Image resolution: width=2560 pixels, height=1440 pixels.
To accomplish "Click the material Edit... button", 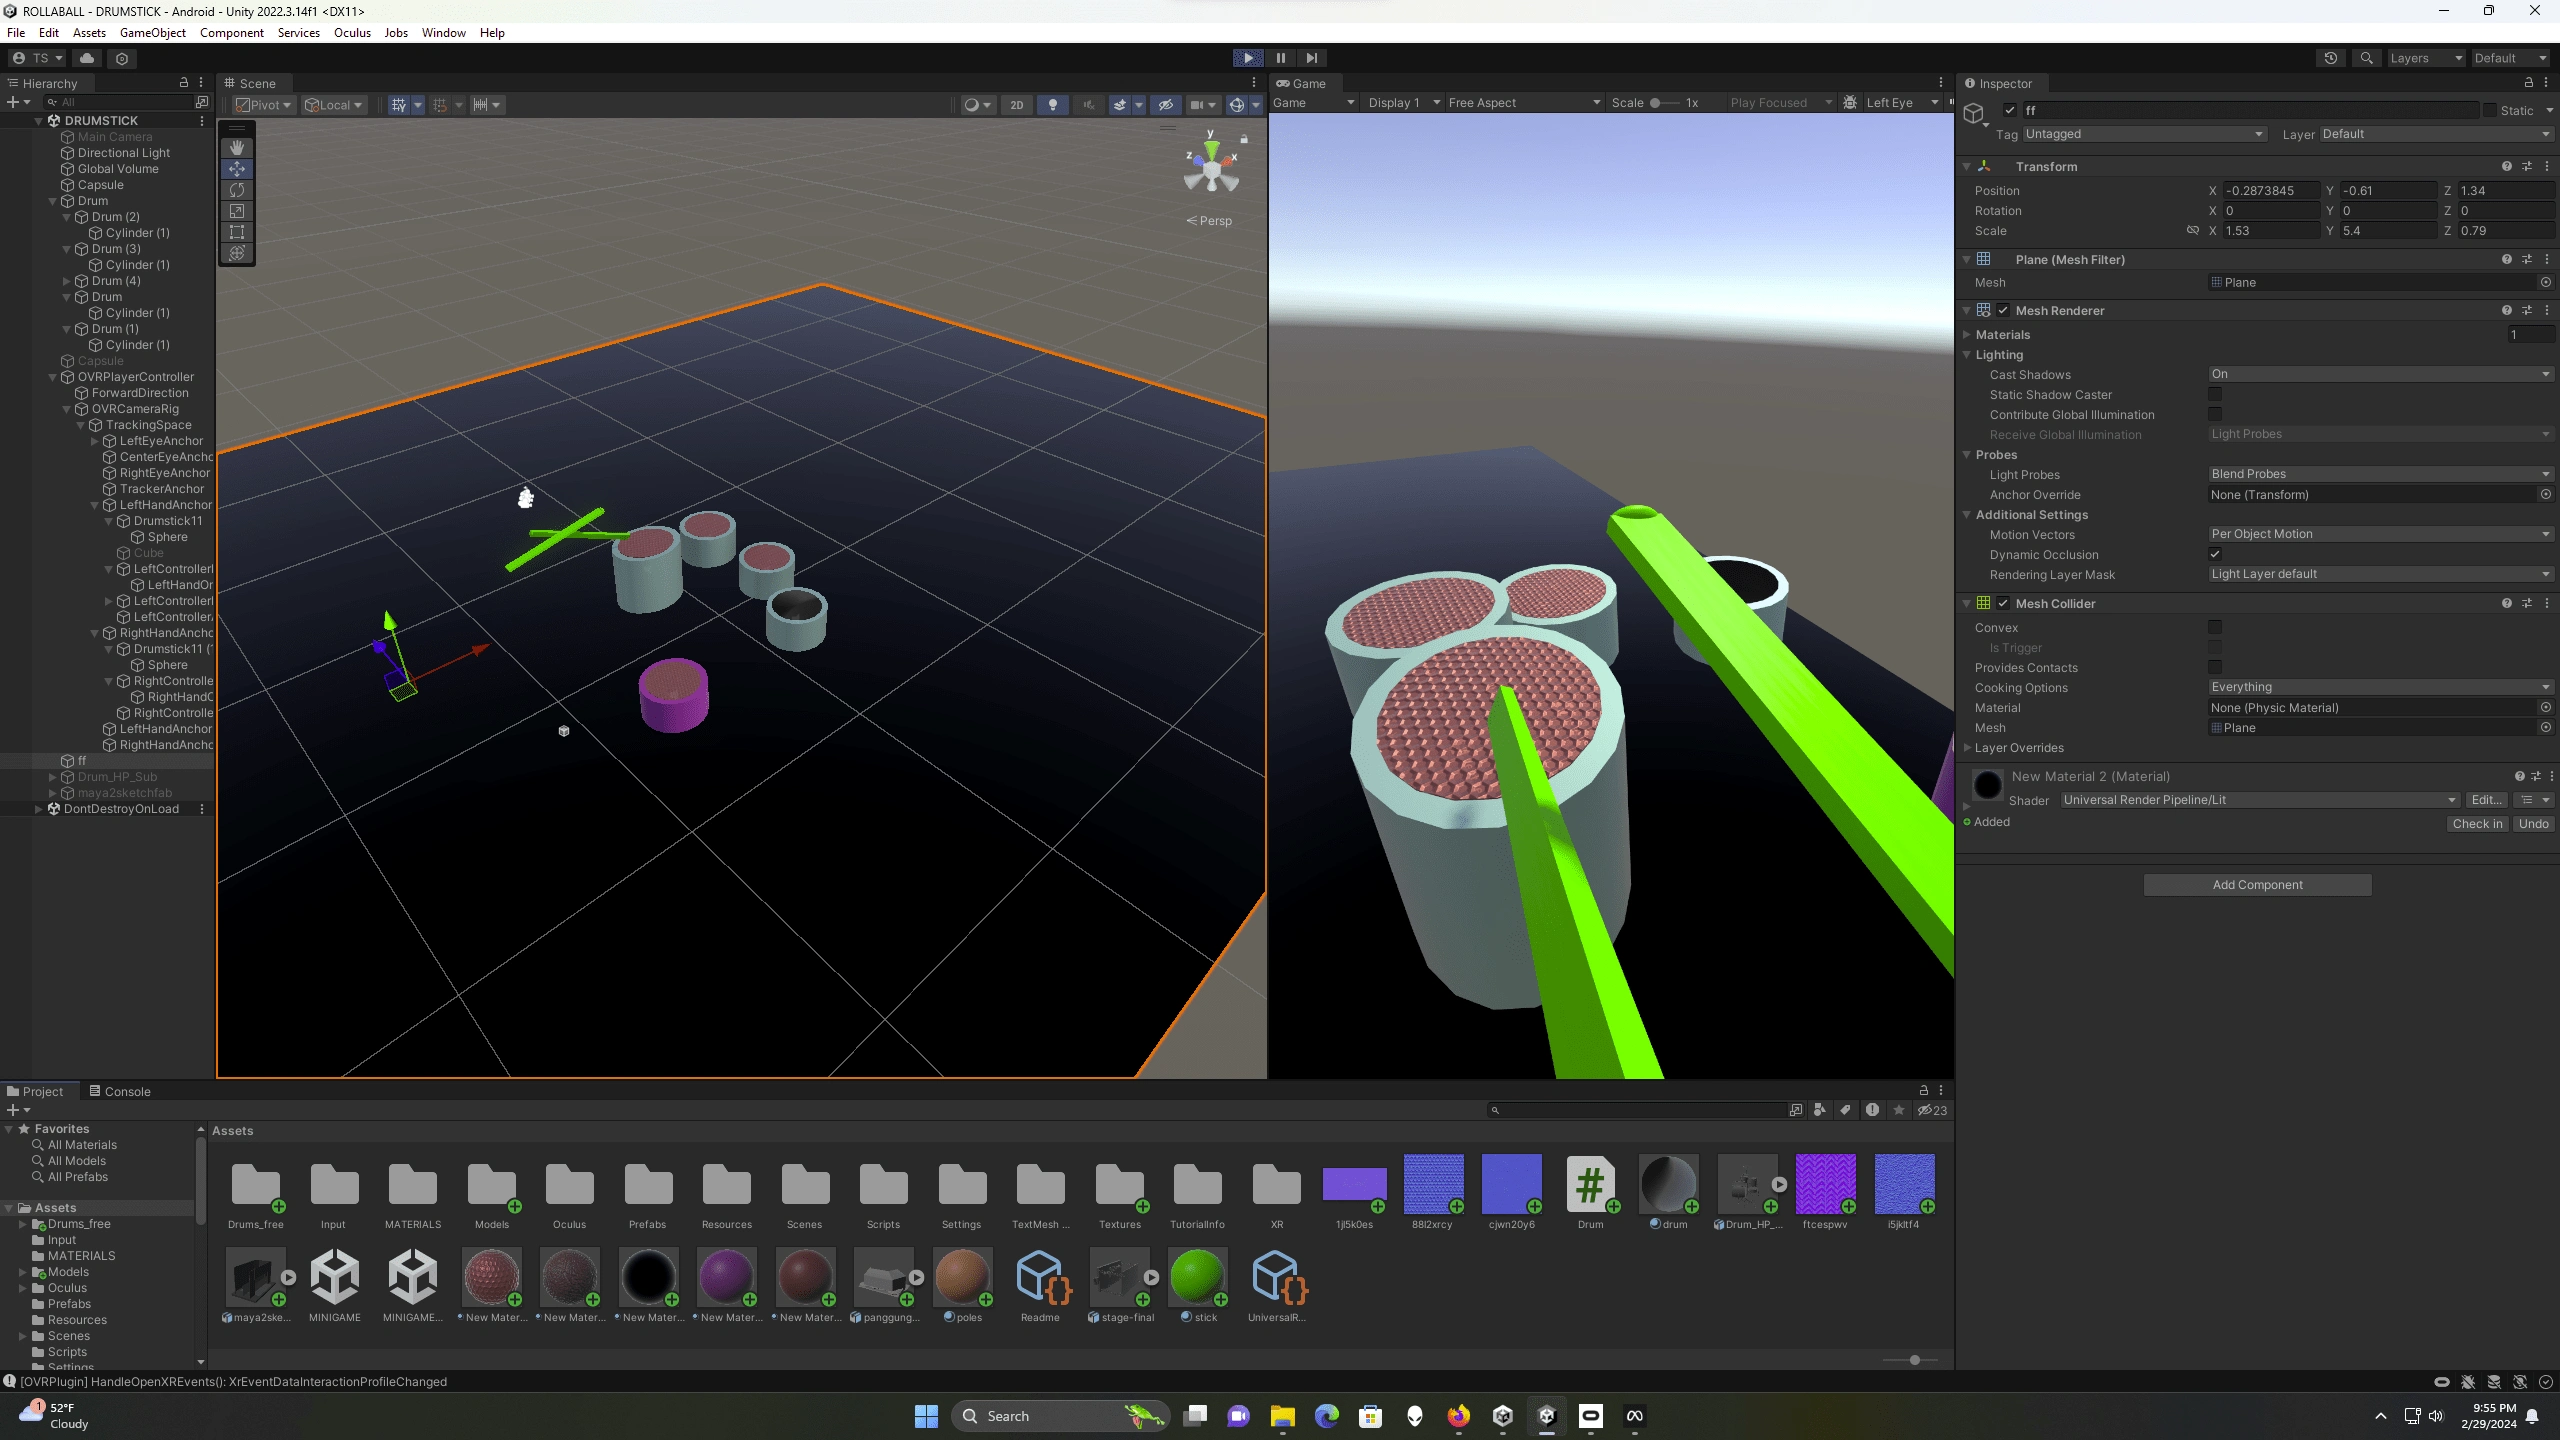I will pyautogui.click(x=2486, y=801).
